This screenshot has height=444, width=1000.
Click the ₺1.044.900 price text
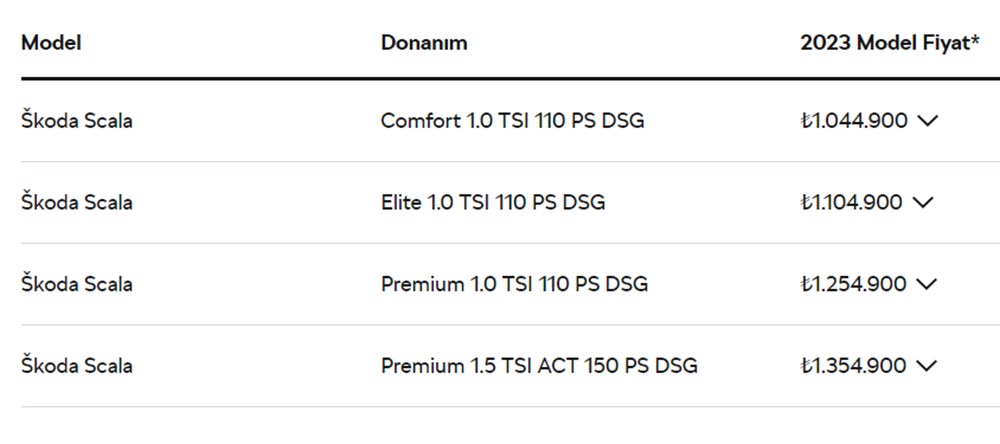pos(854,121)
